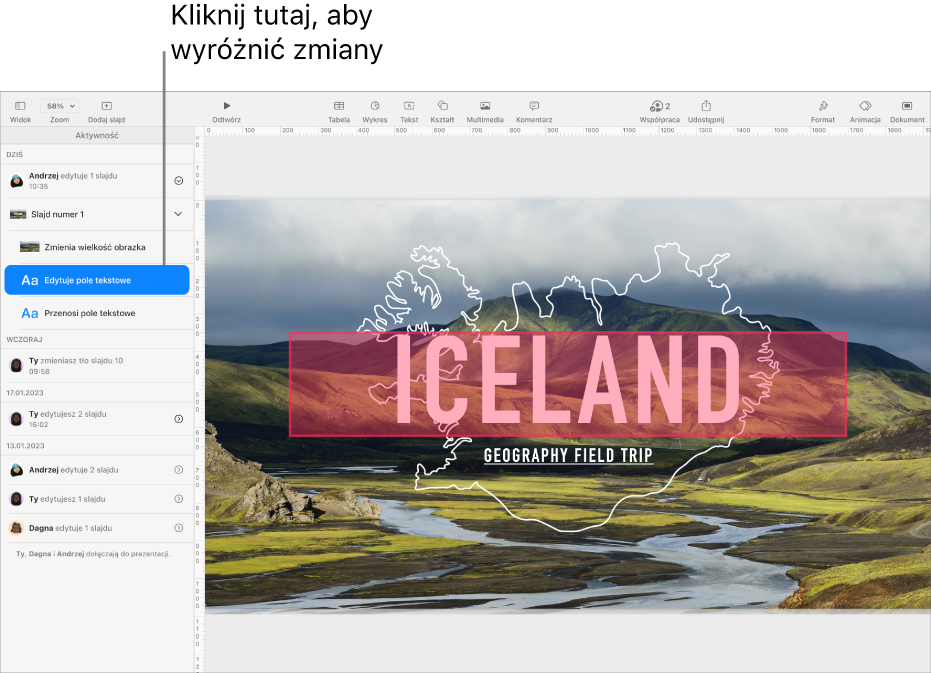Image resolution: width=931 pixels, height=673 pixels.
Task: Select Zmienia wielkość obrazka change
Action: click(99, 247)
